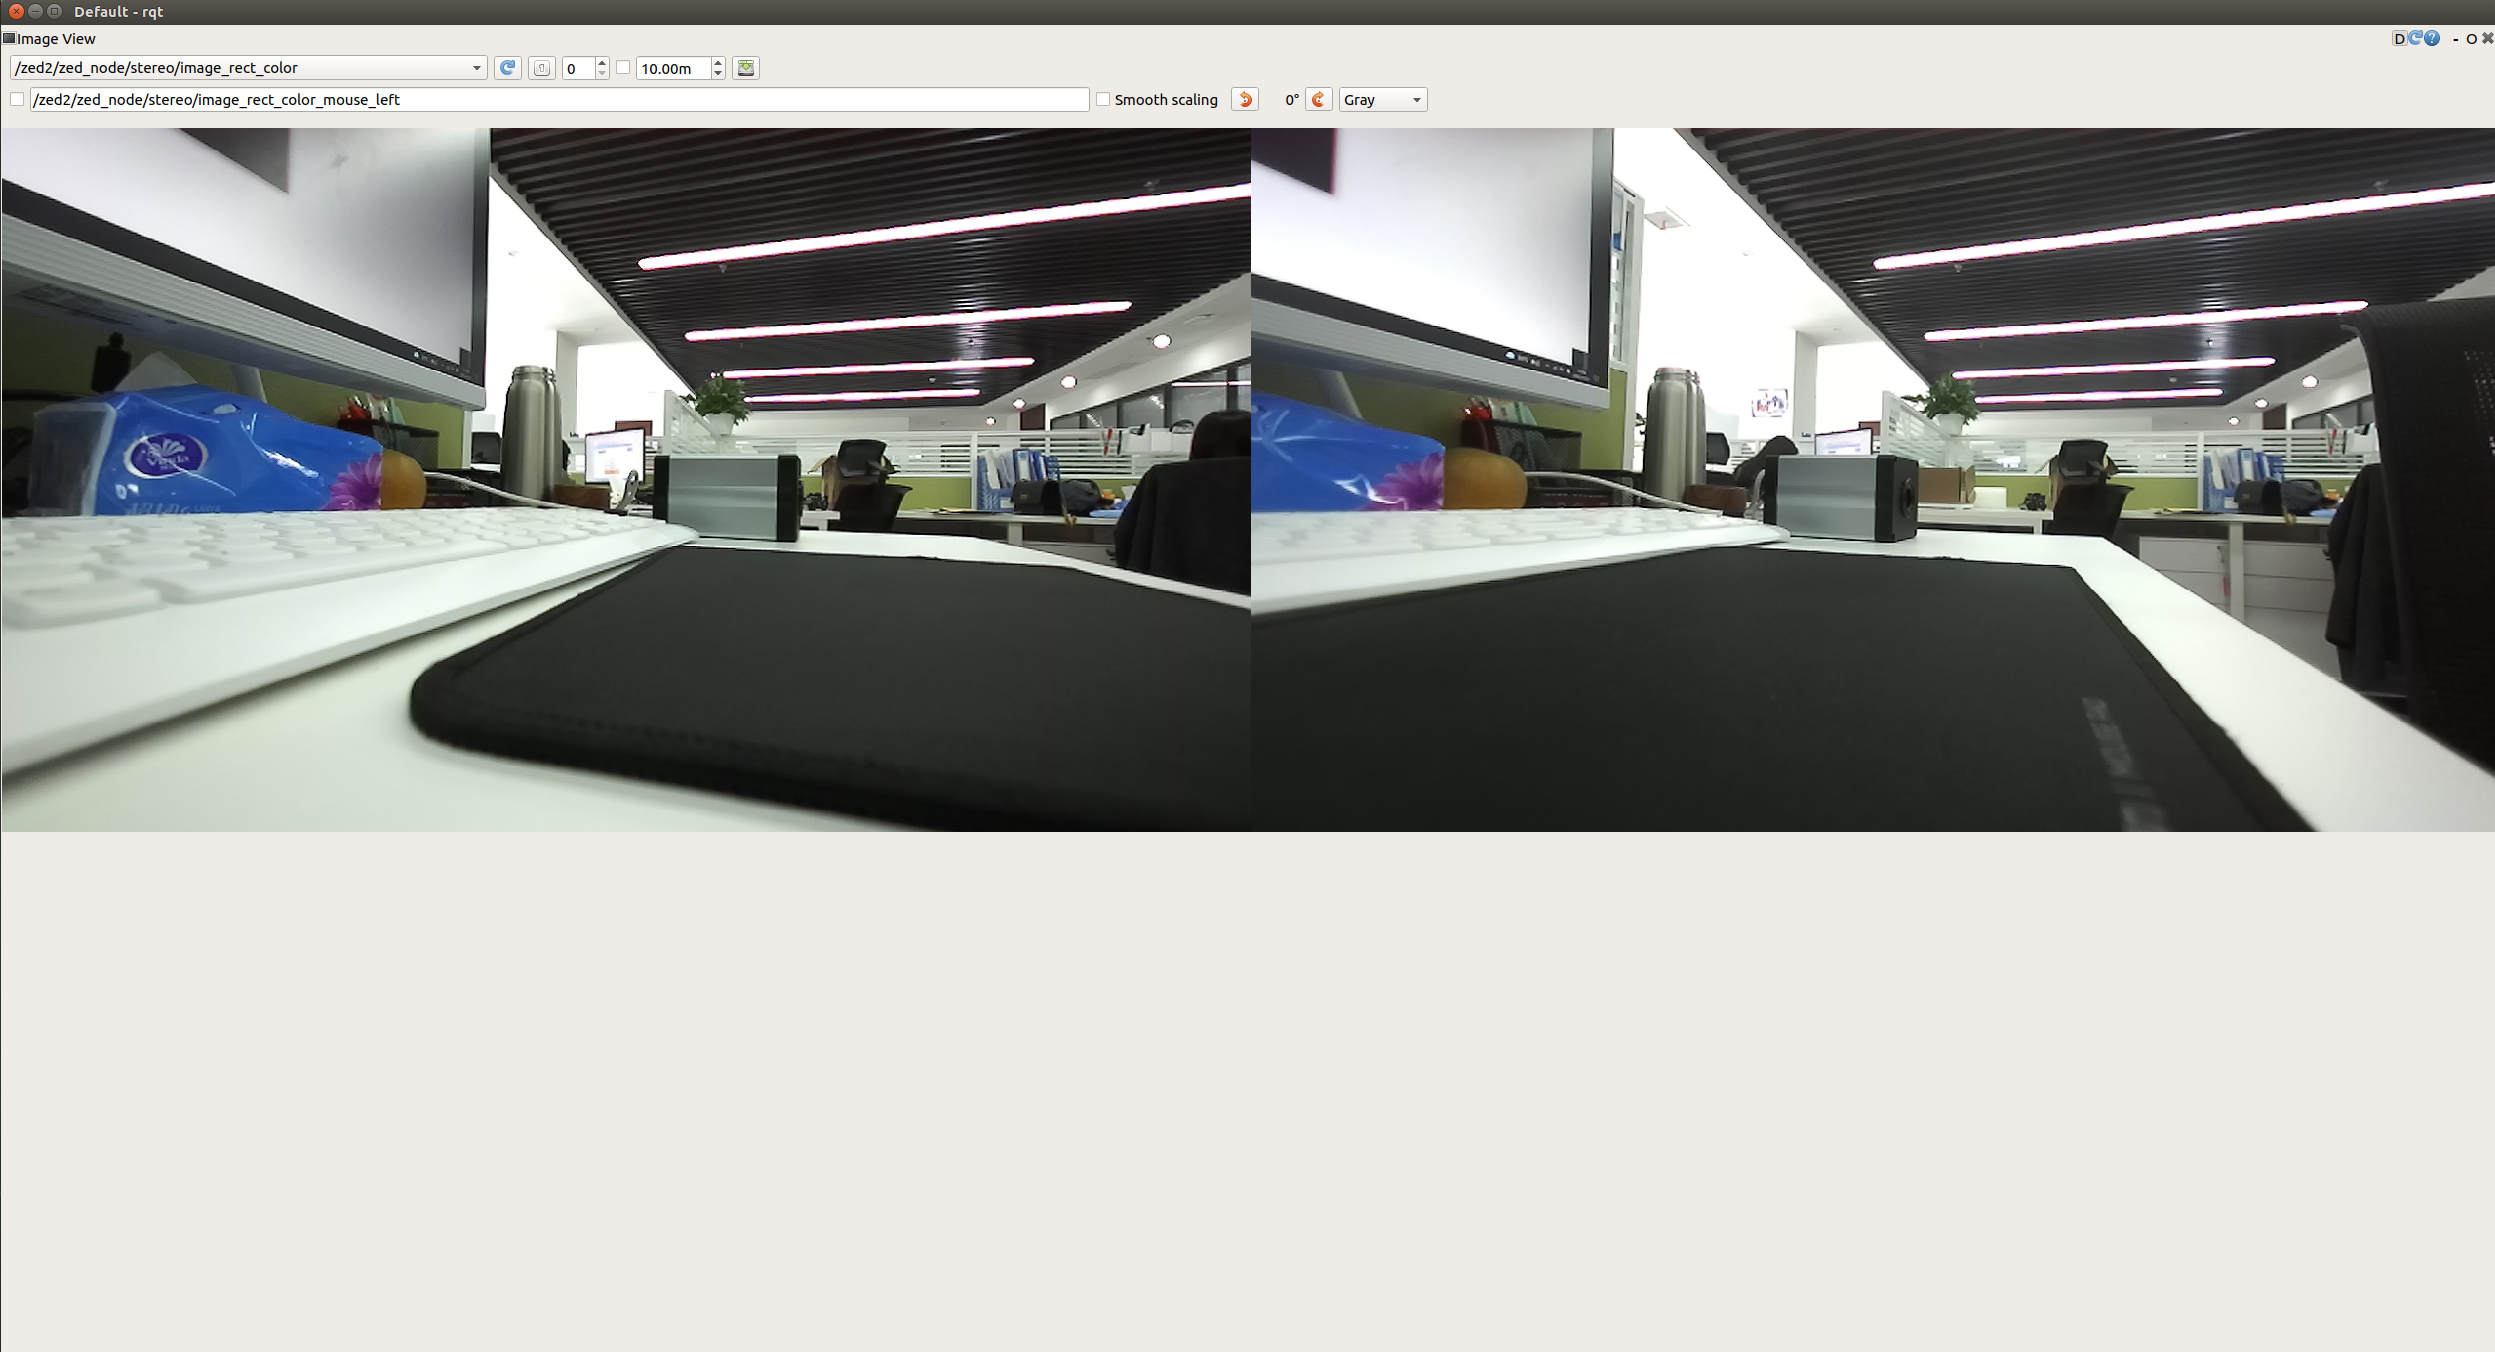Float the Image View panel (O button)
Viewport: 2495px width, 1352px height.
pyautogui.click(x=2471, y=39)
